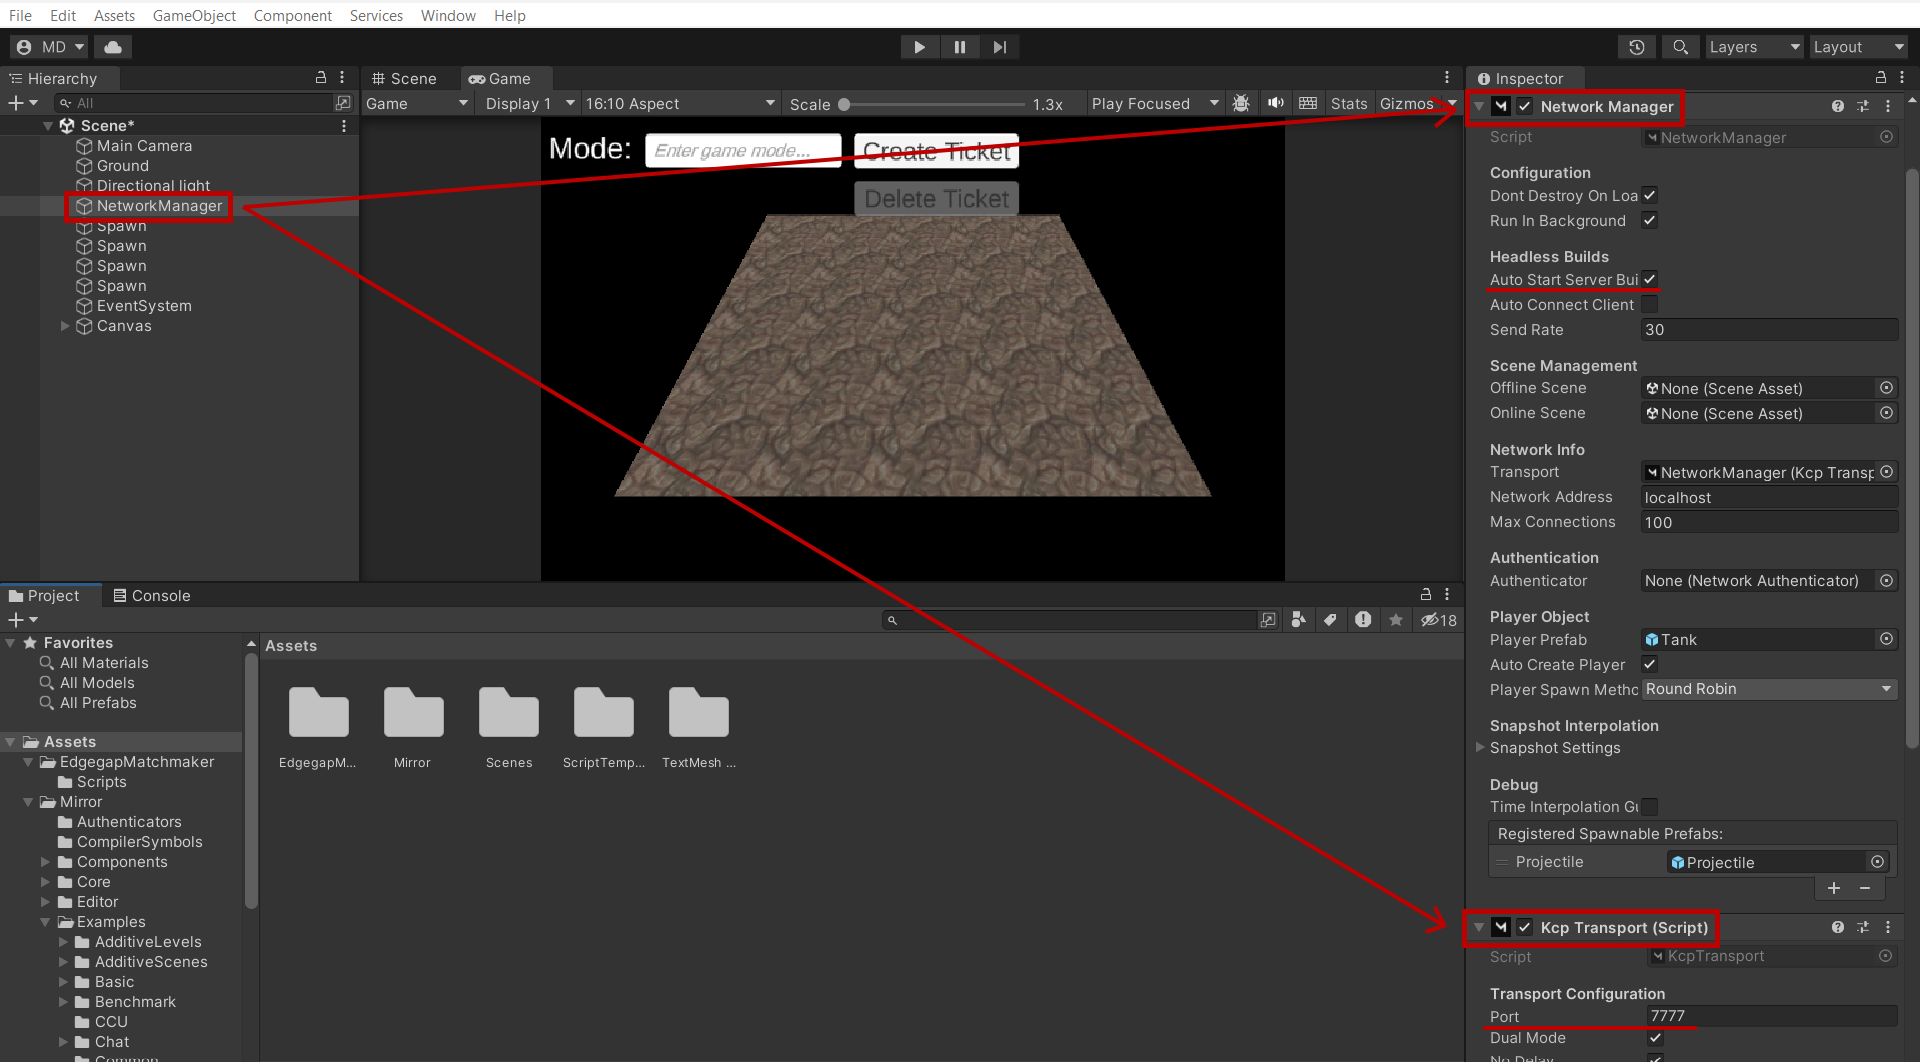Open the undo history icon
1920x1062 pixels.
coord(1637,47)
